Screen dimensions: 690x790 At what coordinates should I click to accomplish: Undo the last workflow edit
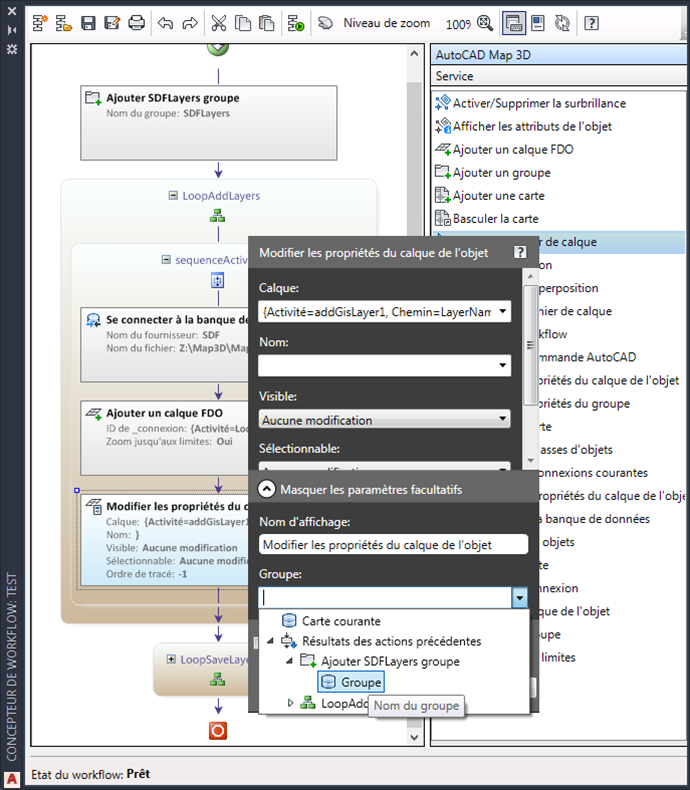coord(165,23)
